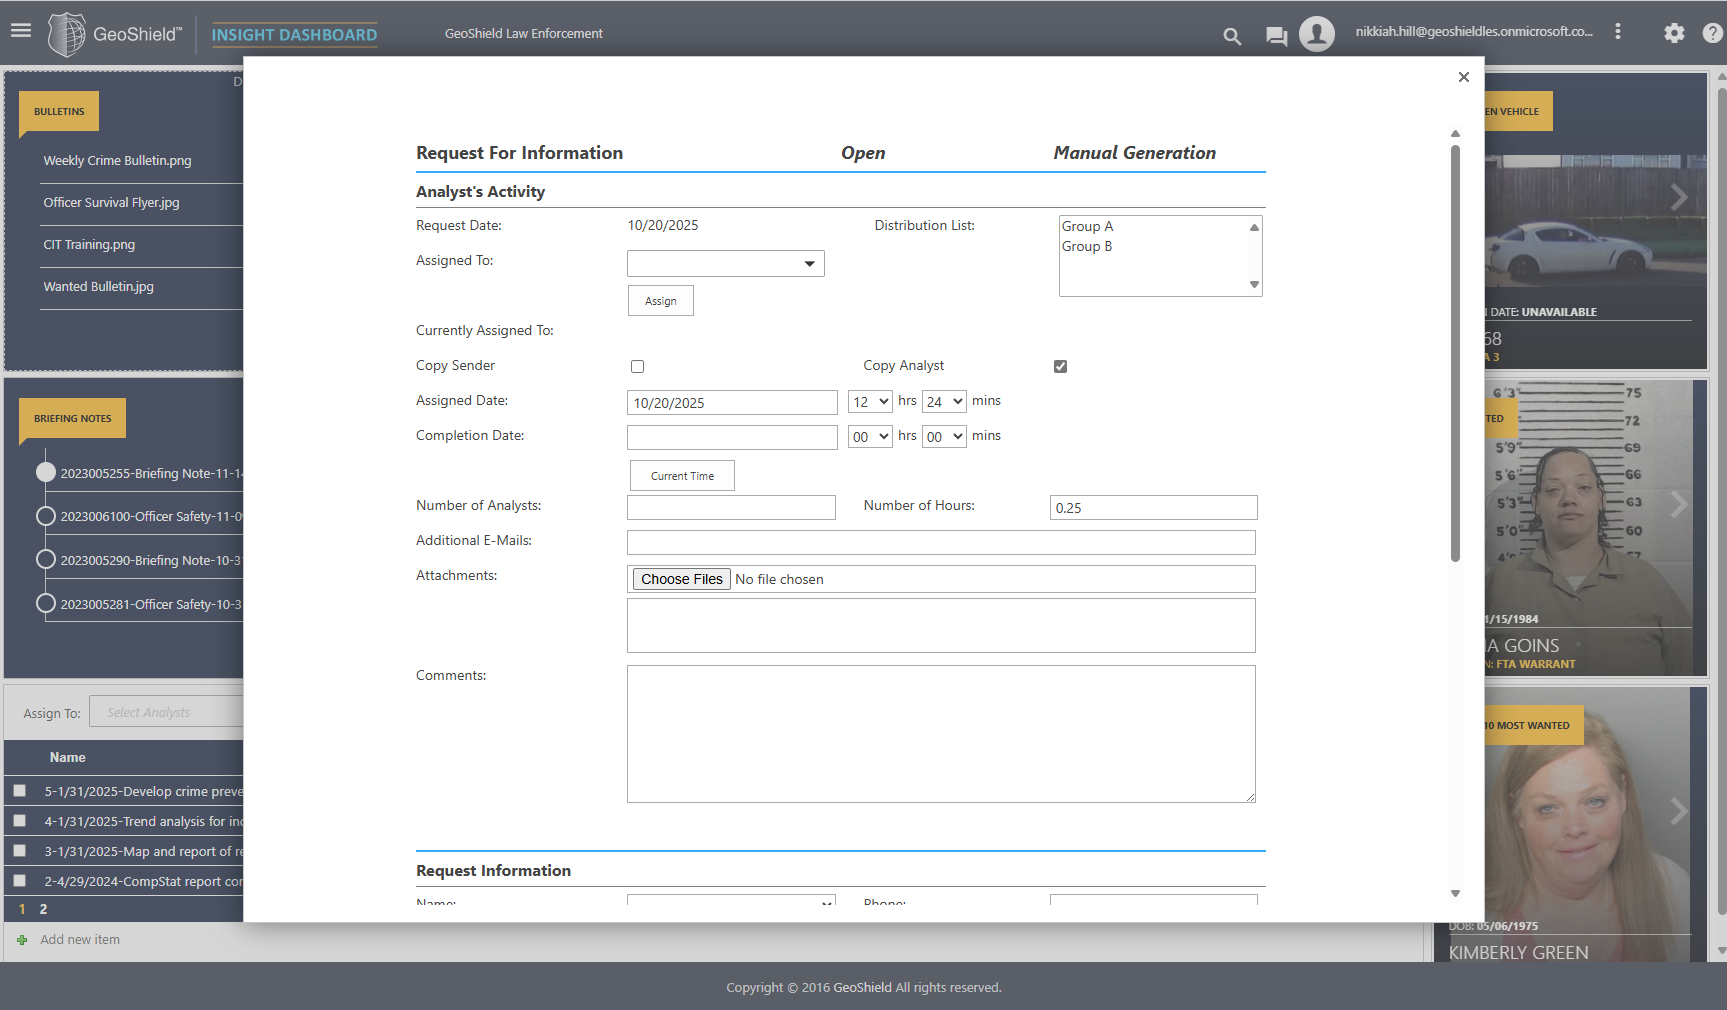
Task: Open the Completion Date minutes dropdown
Action: [943, 437]
